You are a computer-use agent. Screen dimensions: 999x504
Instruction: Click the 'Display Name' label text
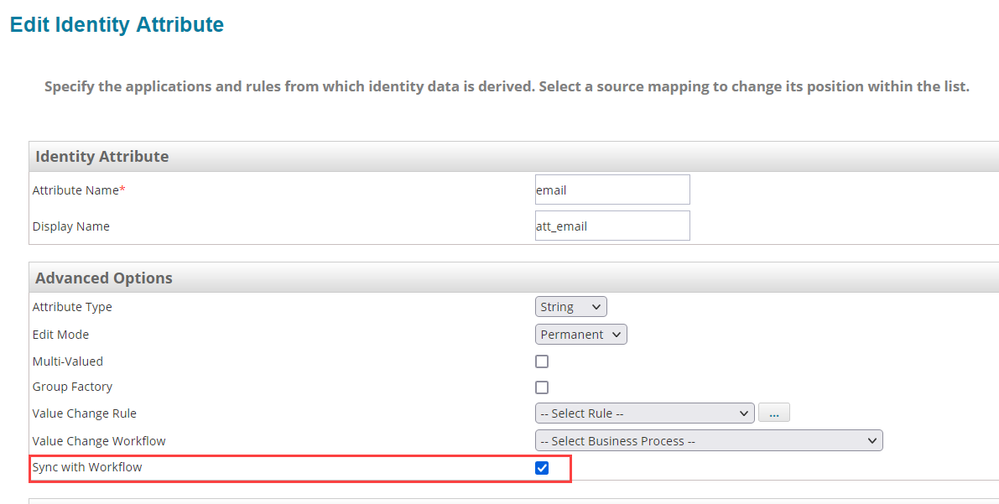click(x=71, y=226)
